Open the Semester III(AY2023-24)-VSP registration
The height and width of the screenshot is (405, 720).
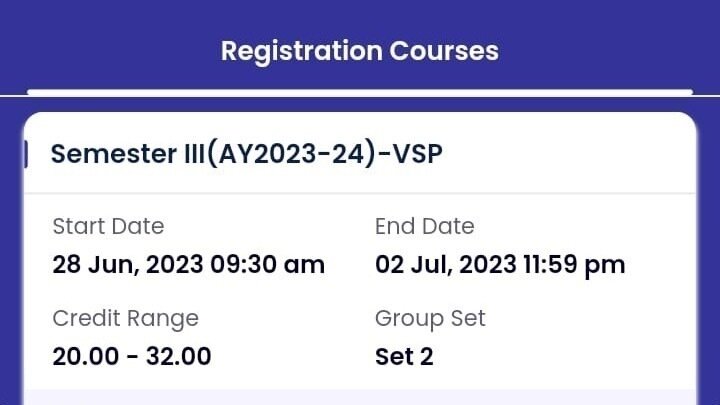tap(246, 154)
